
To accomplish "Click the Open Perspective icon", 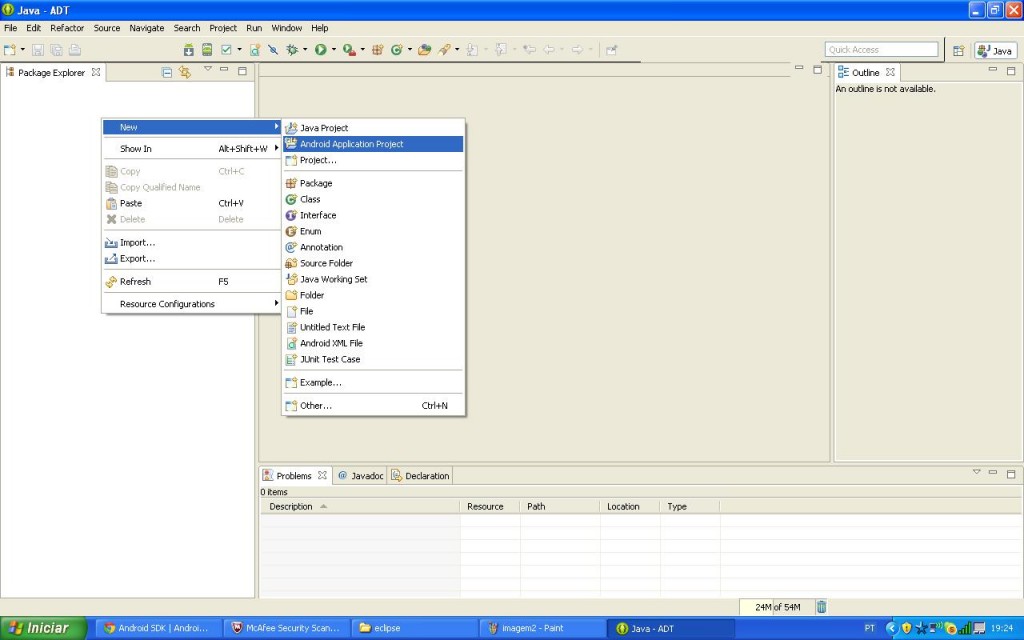I will click(x=958, y=50).
